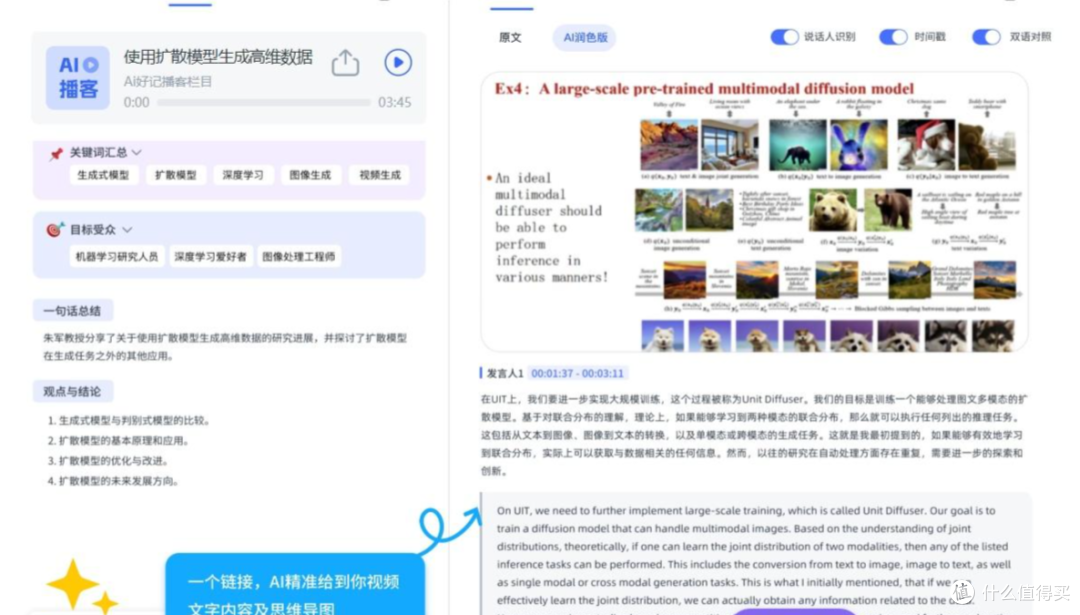This screenshot has height=615, width=1080.
Task: Toggle 时间戳 timestamp switch
Action: coord(893,37)
